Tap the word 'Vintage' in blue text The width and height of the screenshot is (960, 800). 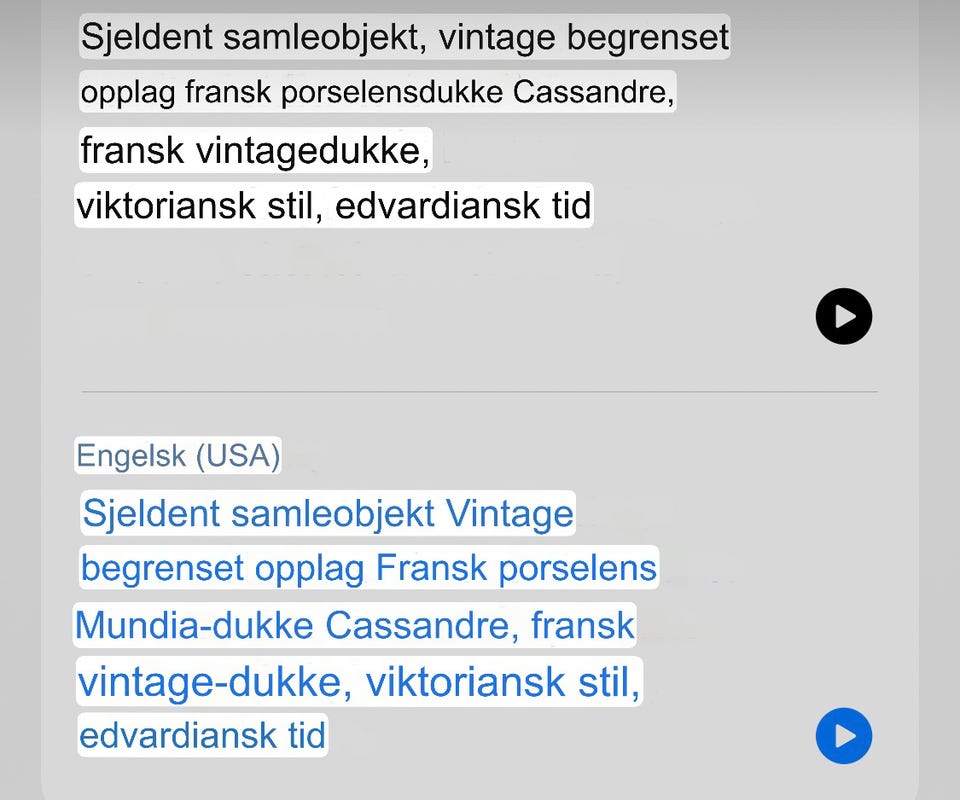pyautogui.click(x=509, y=514)
